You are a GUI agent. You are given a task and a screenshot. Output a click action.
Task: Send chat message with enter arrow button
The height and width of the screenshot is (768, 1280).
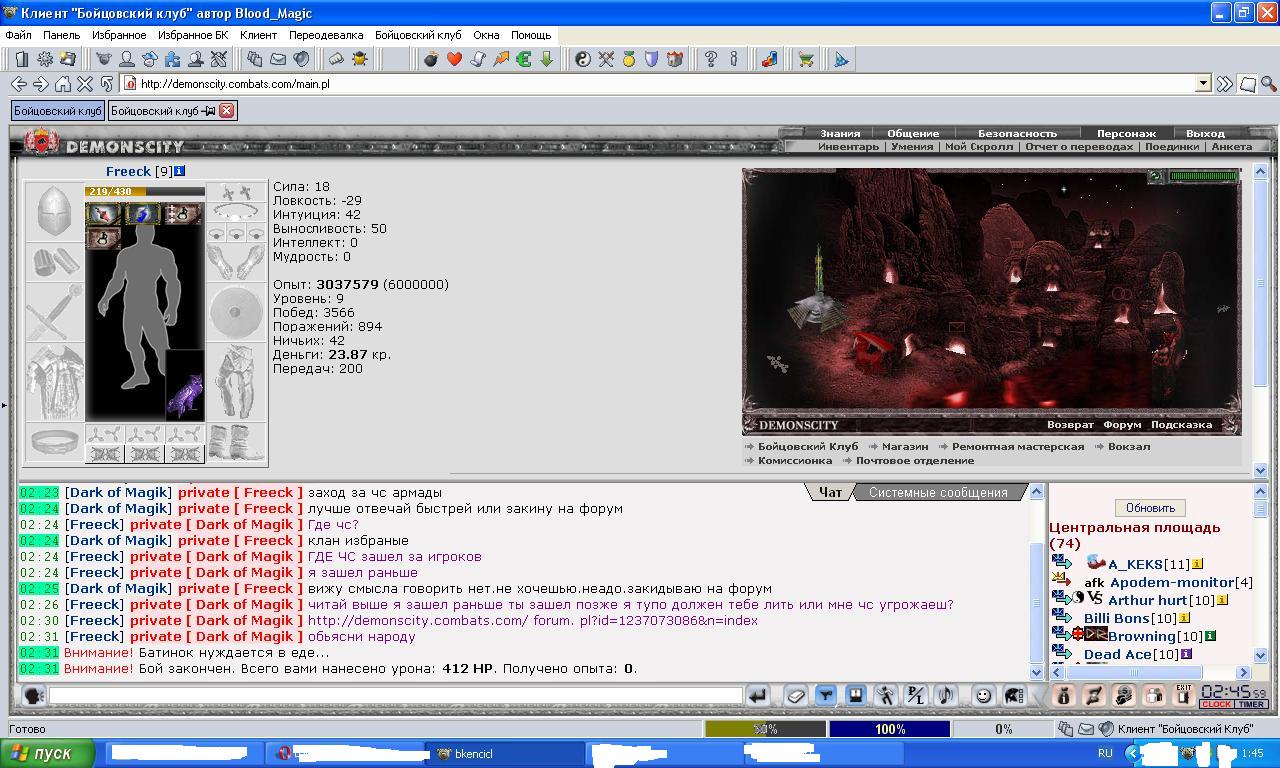(x=758, y=695)
